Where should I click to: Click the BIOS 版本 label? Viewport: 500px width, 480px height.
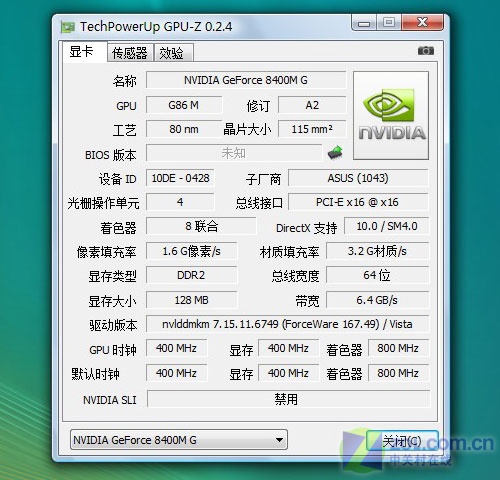click(x=111, y=155)
